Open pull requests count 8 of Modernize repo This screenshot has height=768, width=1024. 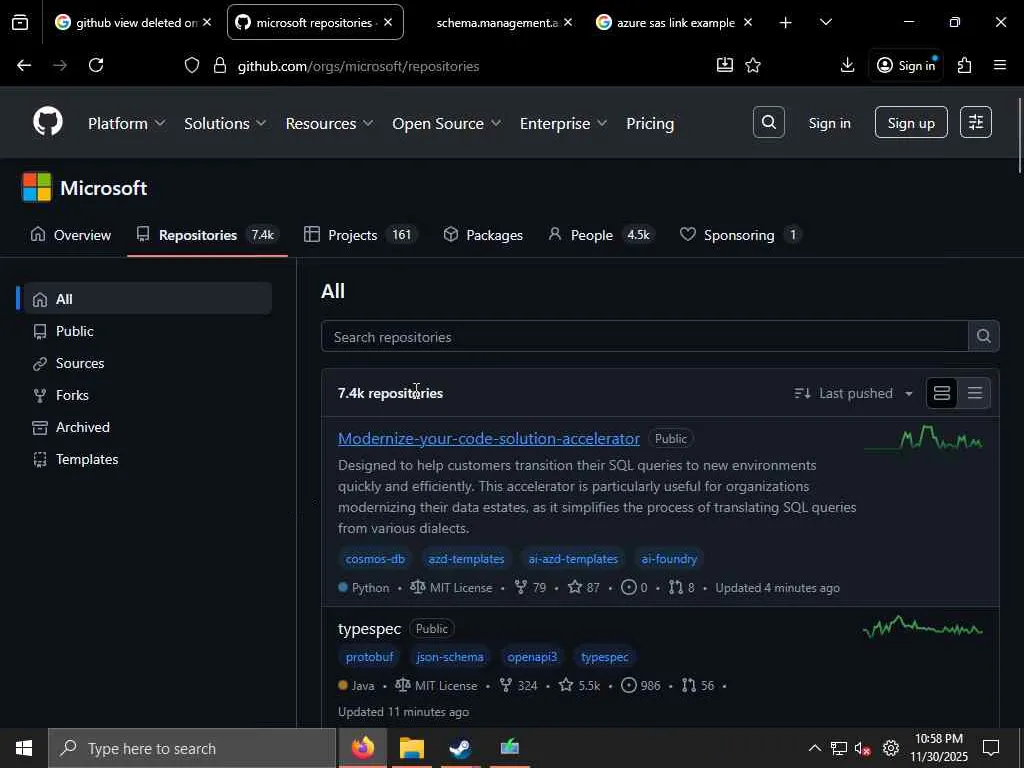pos(682,588)
